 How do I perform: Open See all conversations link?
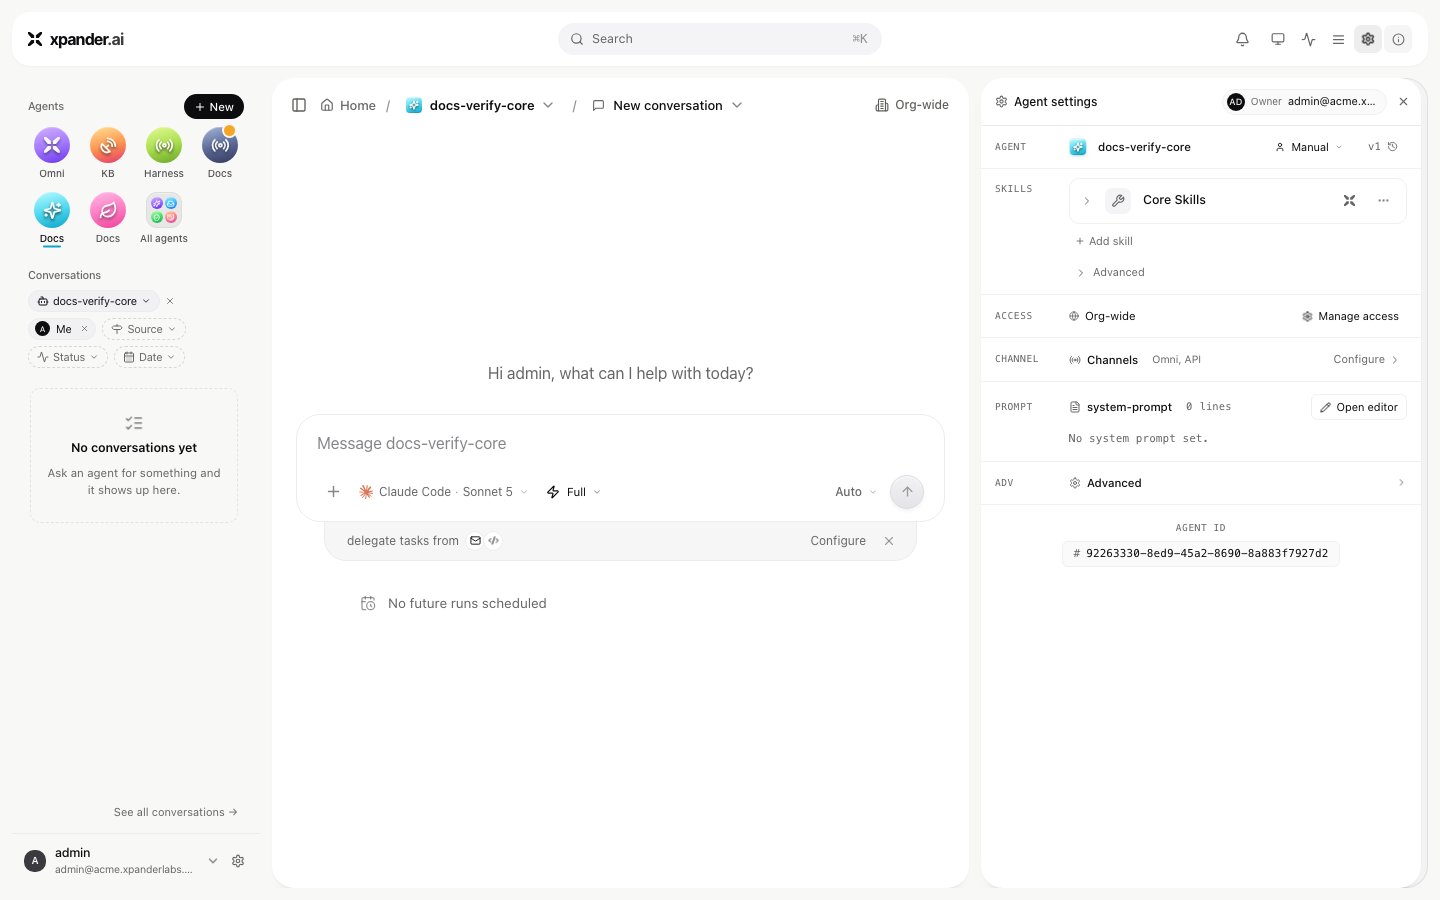click(176, 812)
